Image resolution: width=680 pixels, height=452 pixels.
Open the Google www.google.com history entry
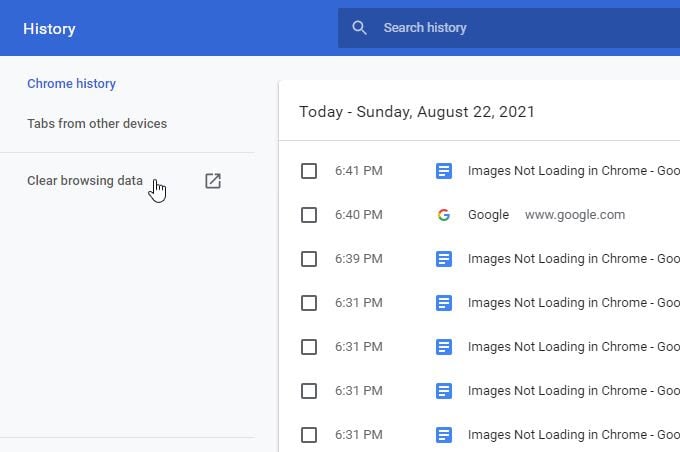tap(488, 215)
